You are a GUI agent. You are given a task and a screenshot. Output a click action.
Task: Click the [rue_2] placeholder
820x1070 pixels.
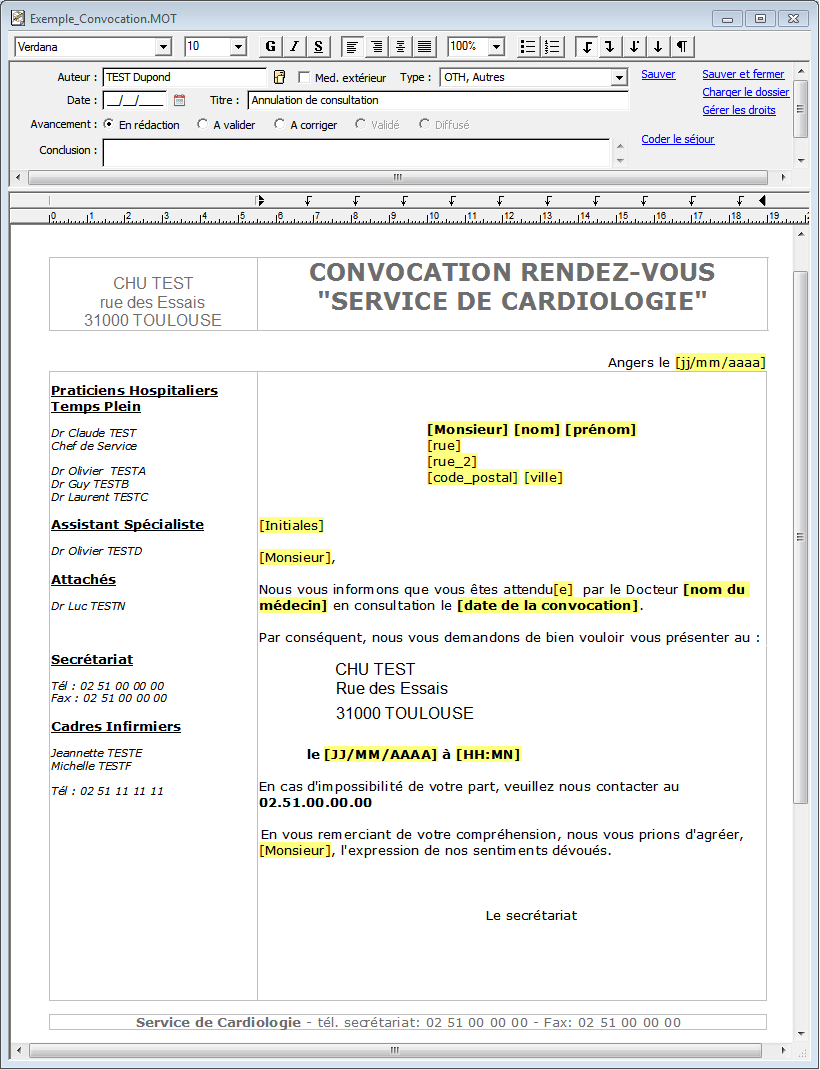coord(452,461)
